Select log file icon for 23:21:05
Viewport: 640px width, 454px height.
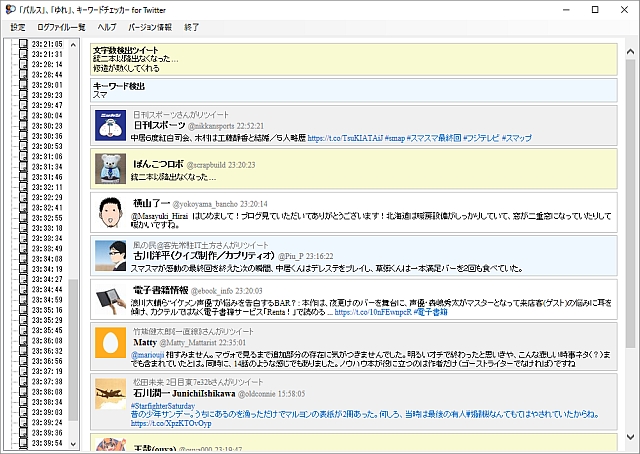(x=23, y=44)
